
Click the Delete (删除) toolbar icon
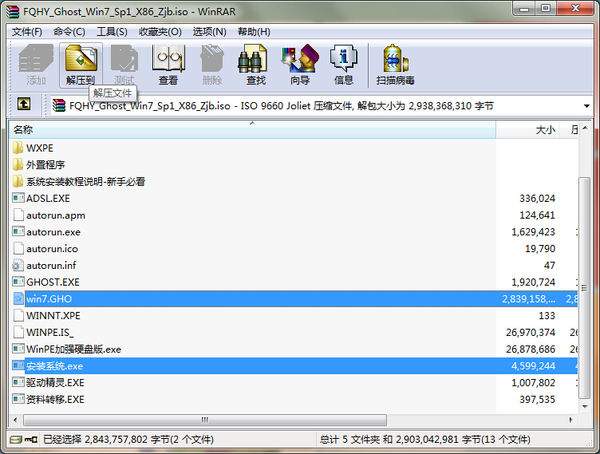pos(211,65)
